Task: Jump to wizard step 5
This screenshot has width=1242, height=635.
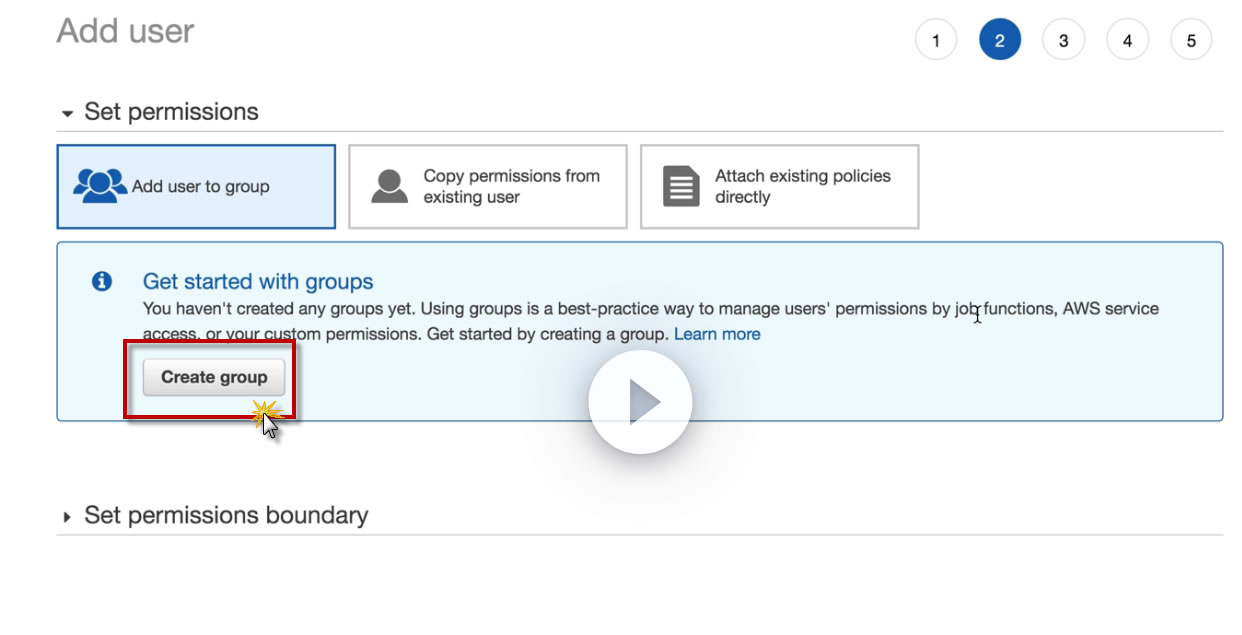Action: [x=1191, y=41]
